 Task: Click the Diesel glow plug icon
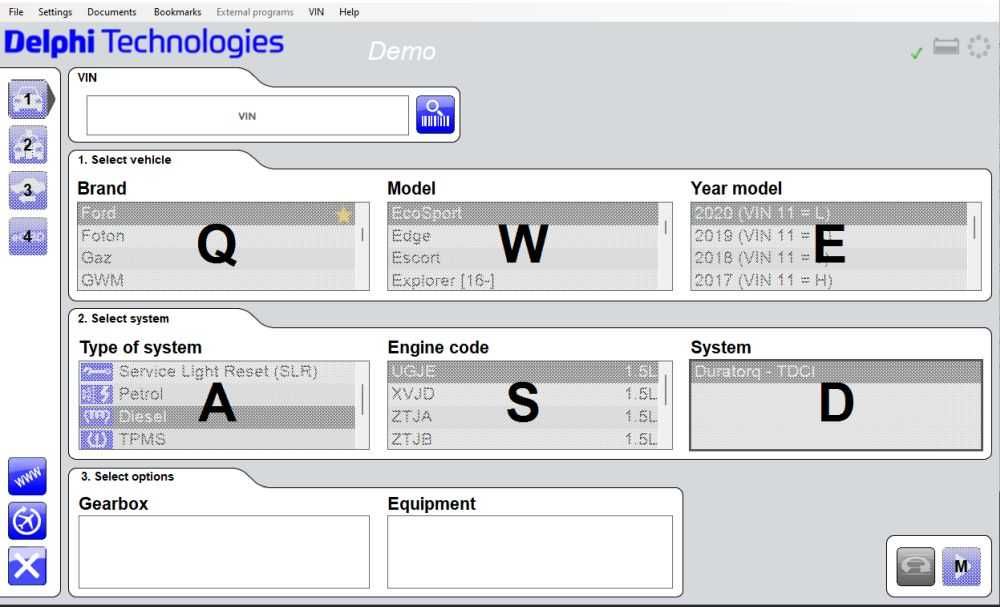[97, 417]
